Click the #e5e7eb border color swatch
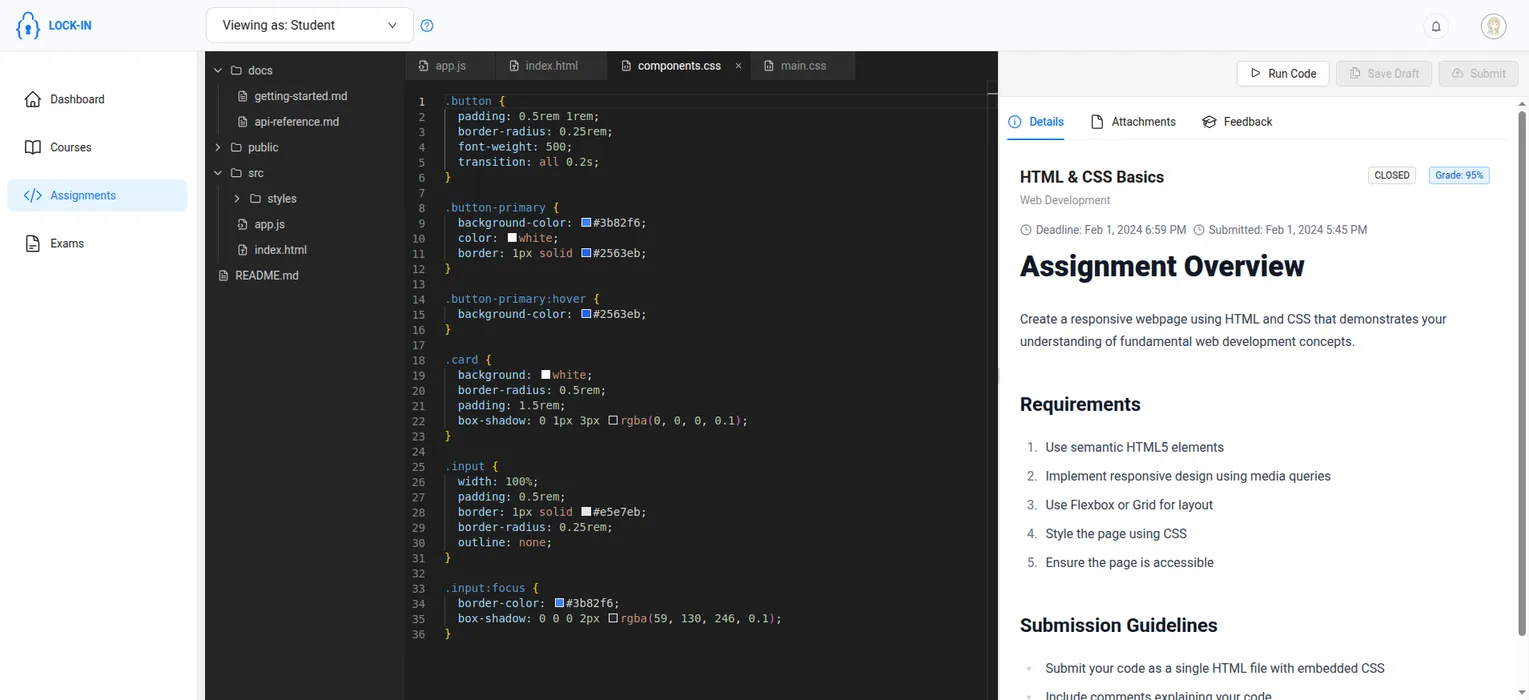1529x700 pixels. click(x=586, y=512)
